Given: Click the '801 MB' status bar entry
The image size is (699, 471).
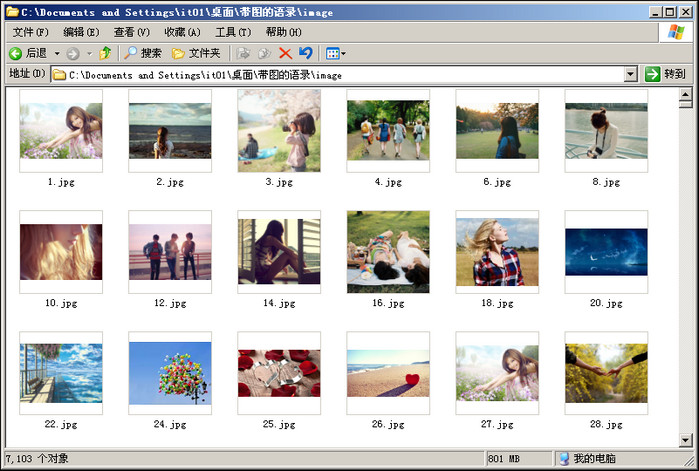Looking at the screenshot, I should pos(504,459).
